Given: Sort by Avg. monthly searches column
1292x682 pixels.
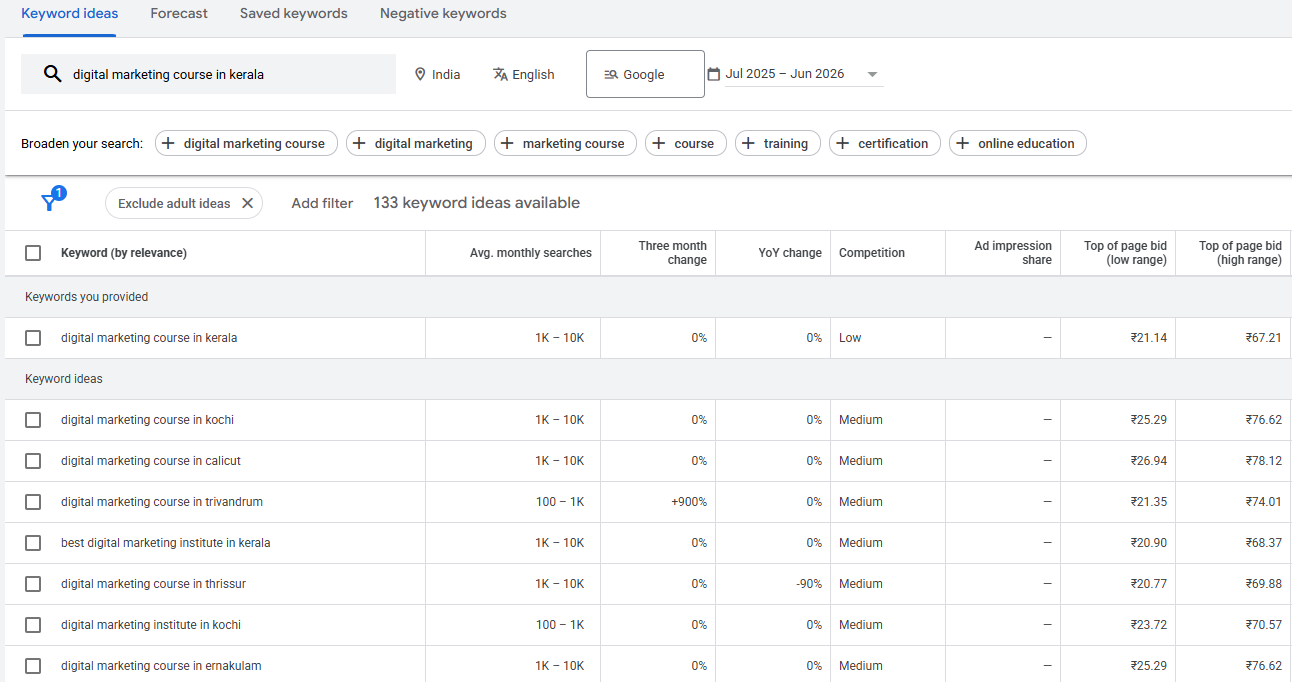Looking at the screenshot, I should pos(531,253).
